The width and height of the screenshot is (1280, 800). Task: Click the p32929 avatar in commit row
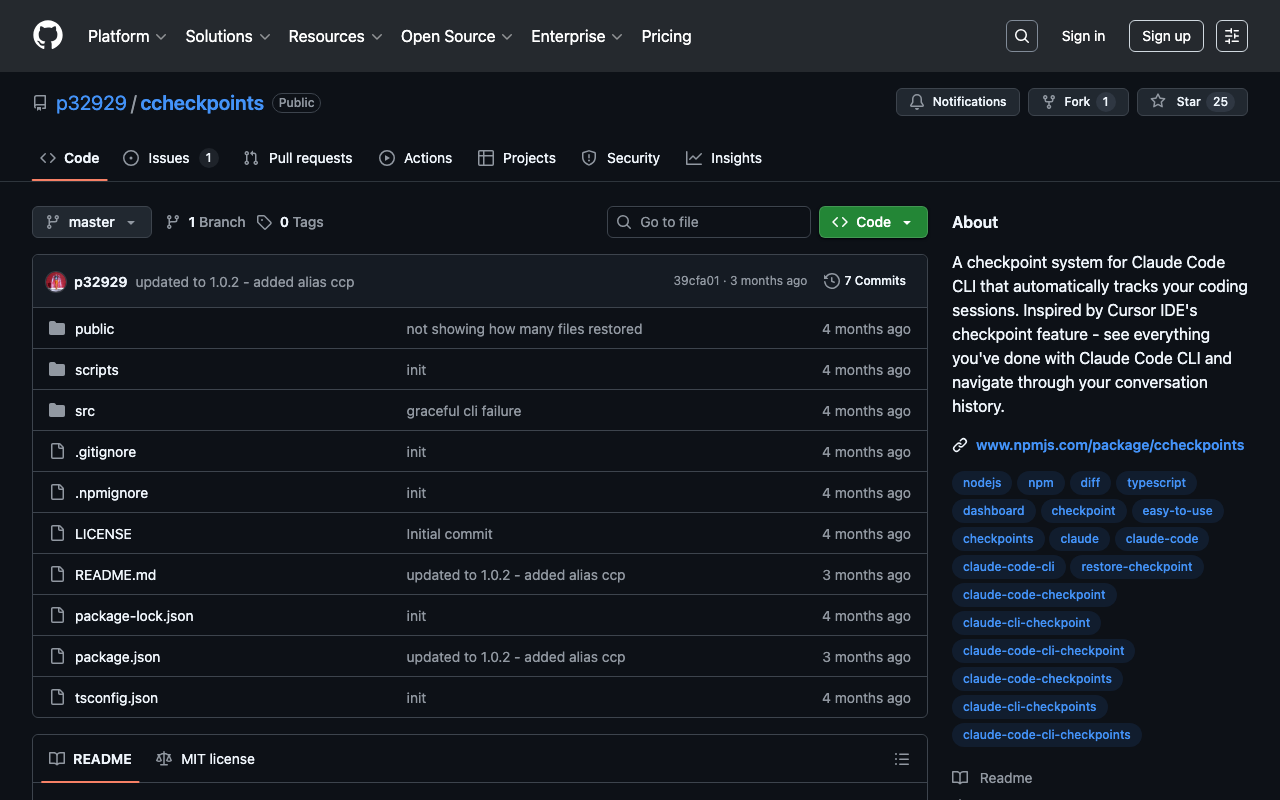pos(56,282)
